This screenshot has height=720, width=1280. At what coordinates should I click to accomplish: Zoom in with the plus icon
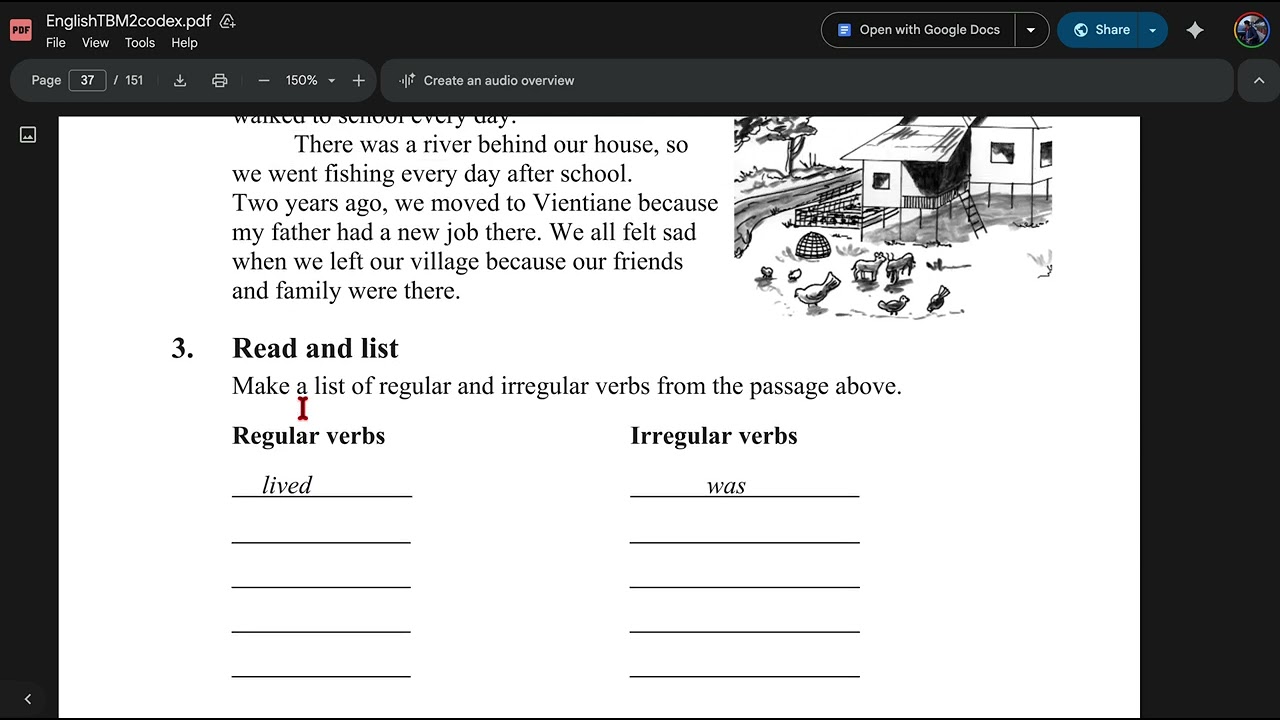(359, 80)
